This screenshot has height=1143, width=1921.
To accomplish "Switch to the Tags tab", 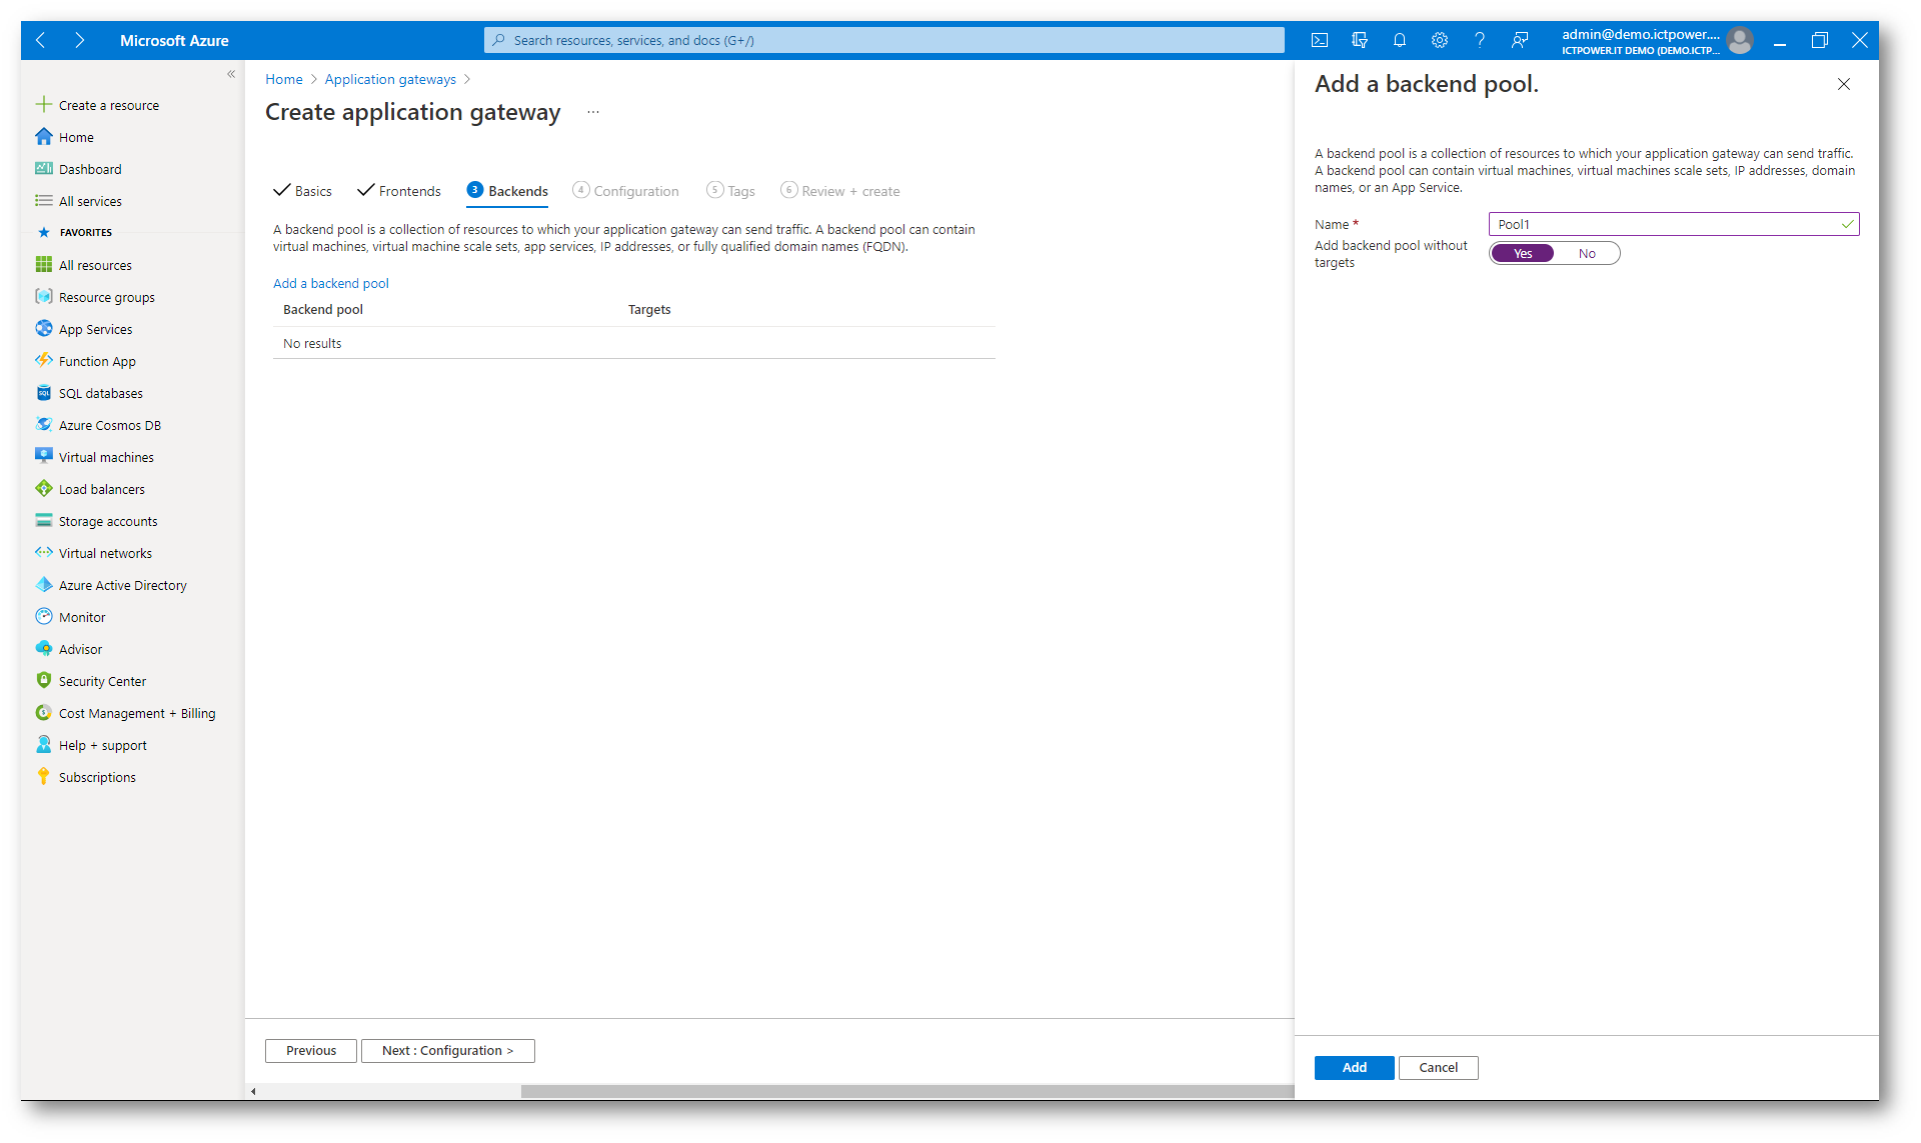I will (730, 190).
